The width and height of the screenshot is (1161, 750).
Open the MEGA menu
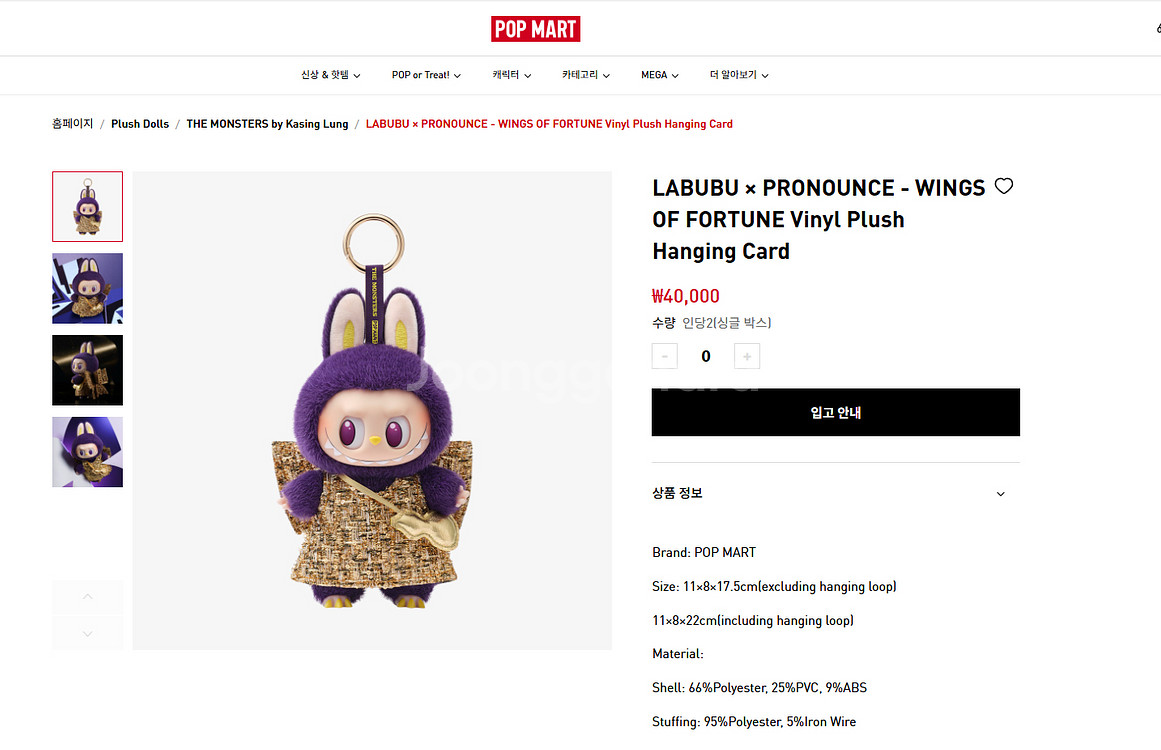[660, 75]
